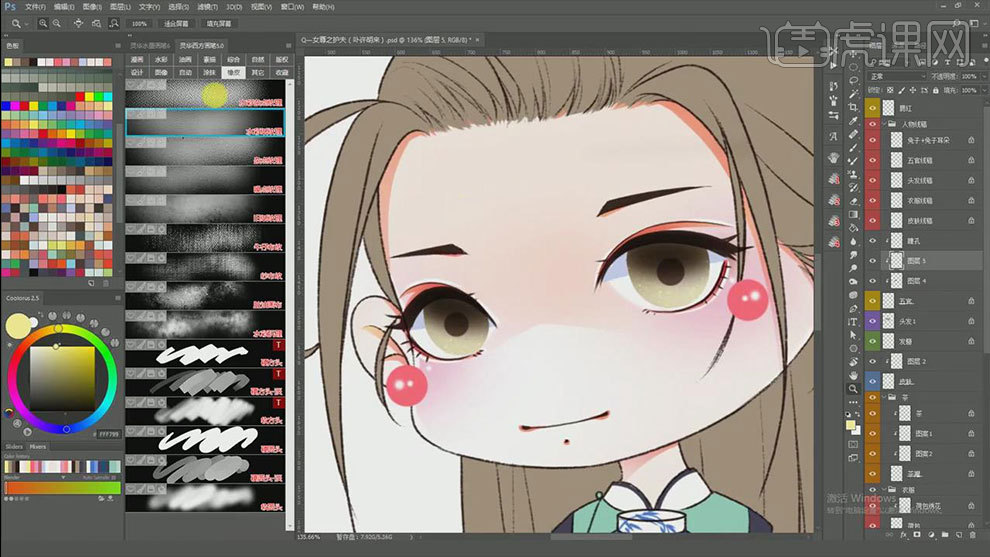Viewport: 990px width, 557px height.
Task: Select the Type tool
Action: pyautogui.click(x=854, y=321)
